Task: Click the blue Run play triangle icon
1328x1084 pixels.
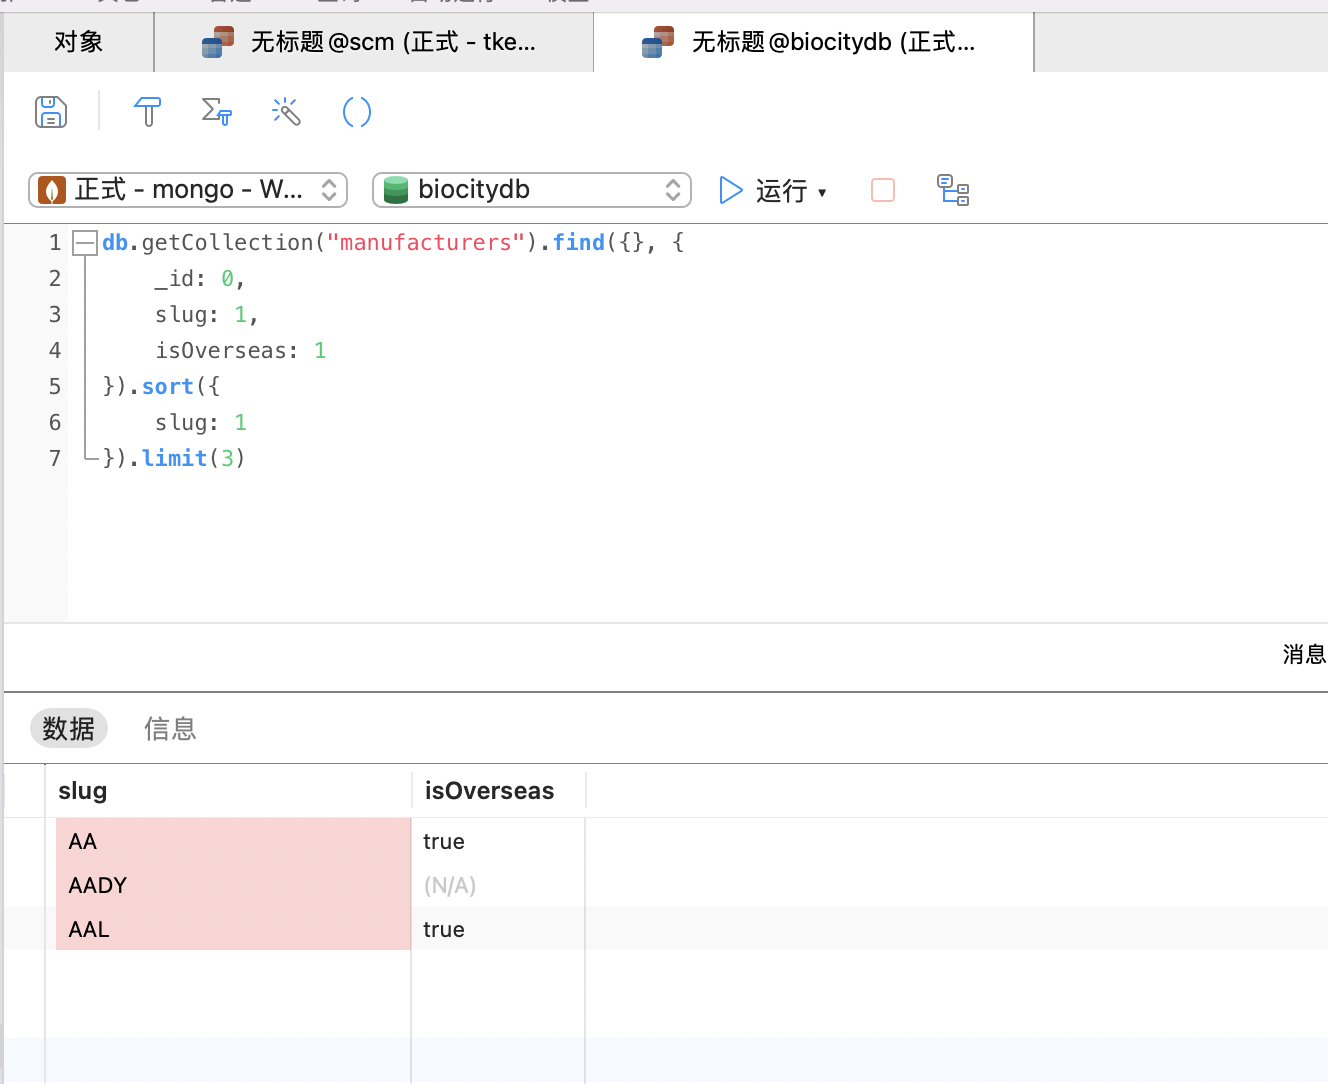Action: (x=731, y=190)
